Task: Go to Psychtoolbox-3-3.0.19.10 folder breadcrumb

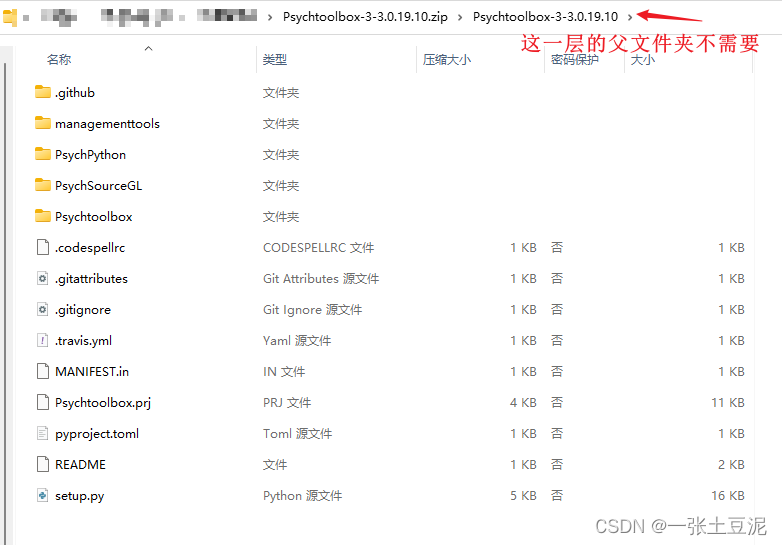Action: [x=545, y=17]
